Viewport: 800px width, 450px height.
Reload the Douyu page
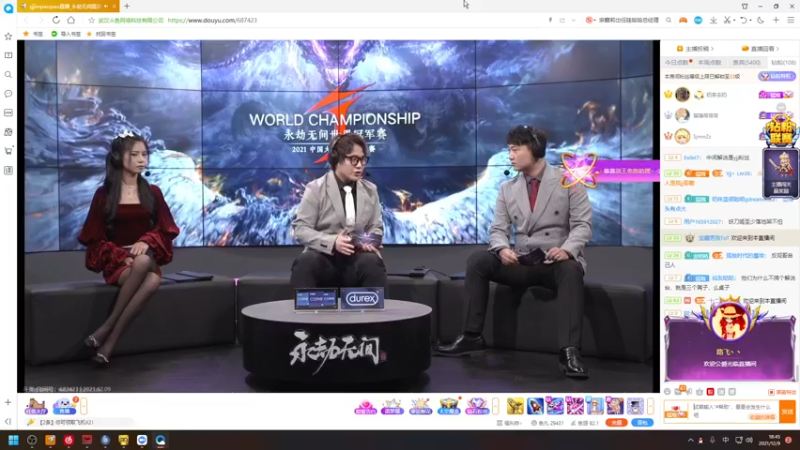pos(56,20)
